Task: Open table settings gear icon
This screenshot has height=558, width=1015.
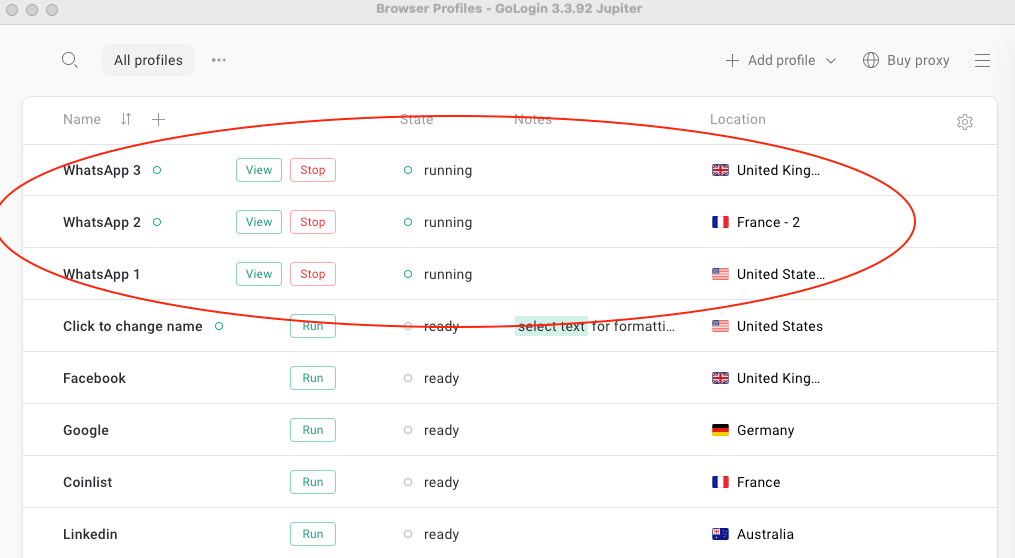Action: pos(965,122)
